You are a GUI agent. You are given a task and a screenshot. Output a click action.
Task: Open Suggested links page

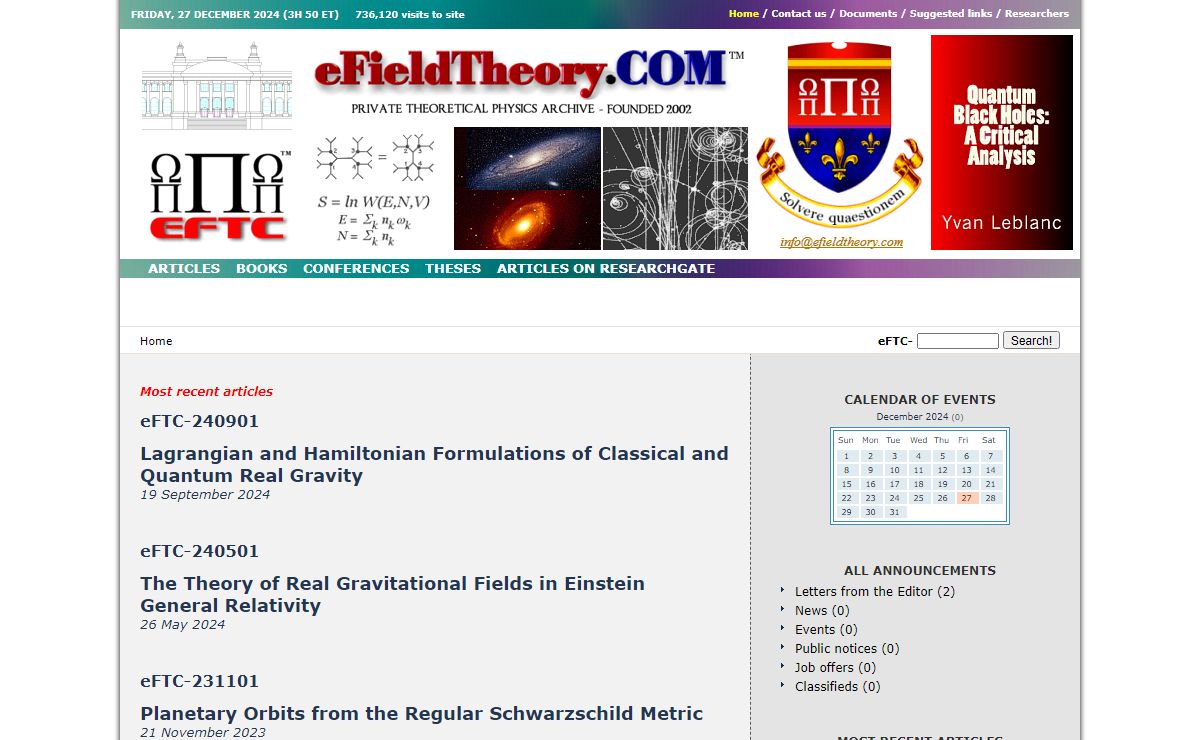click(x=951, y=14)
